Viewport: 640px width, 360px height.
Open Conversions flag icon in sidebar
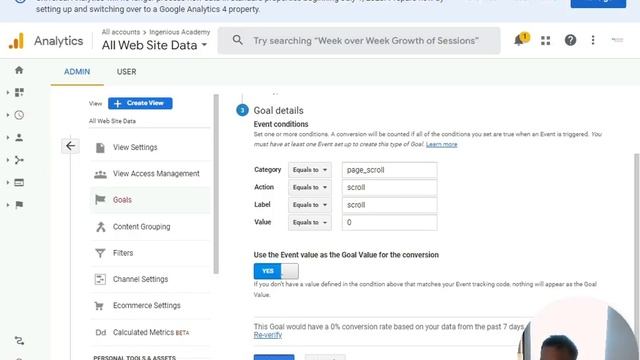pos(19,205)
